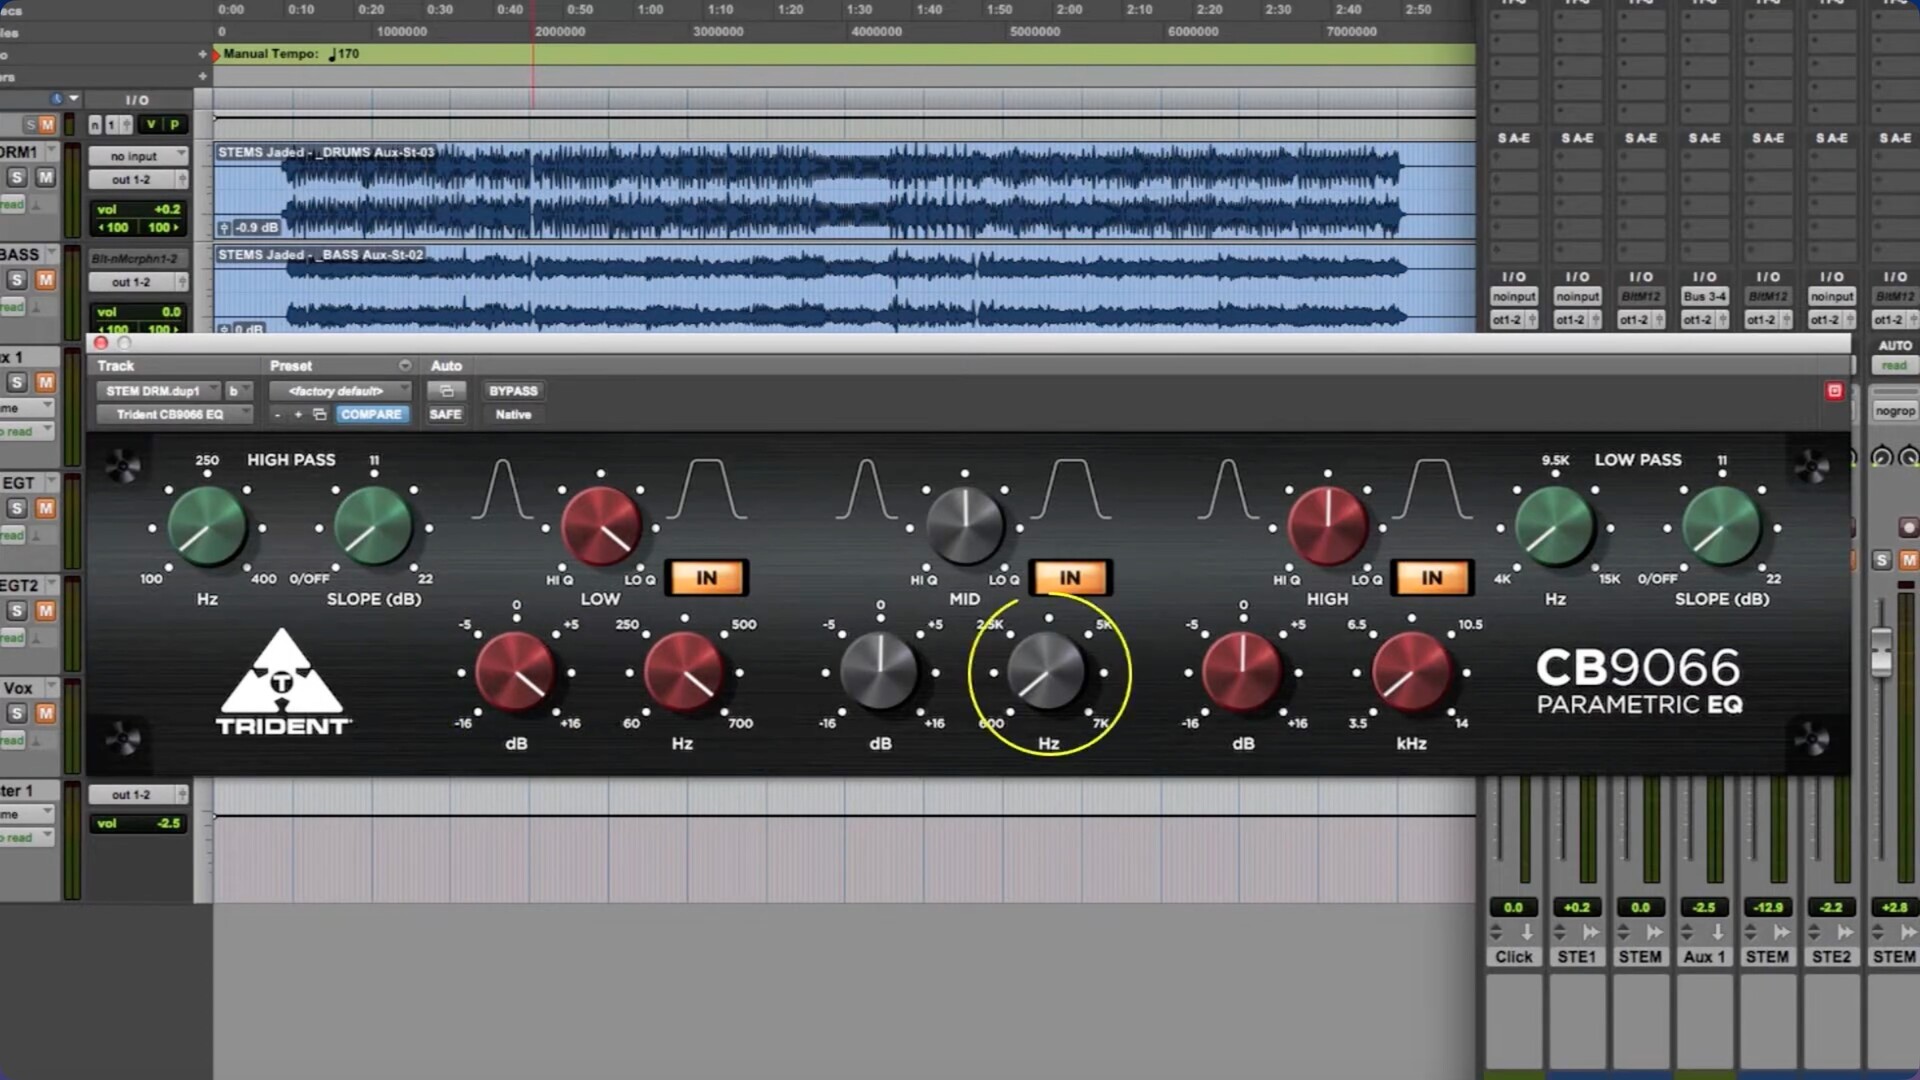Click the wide bell curve icon in HIGH band

[1433, 489]
